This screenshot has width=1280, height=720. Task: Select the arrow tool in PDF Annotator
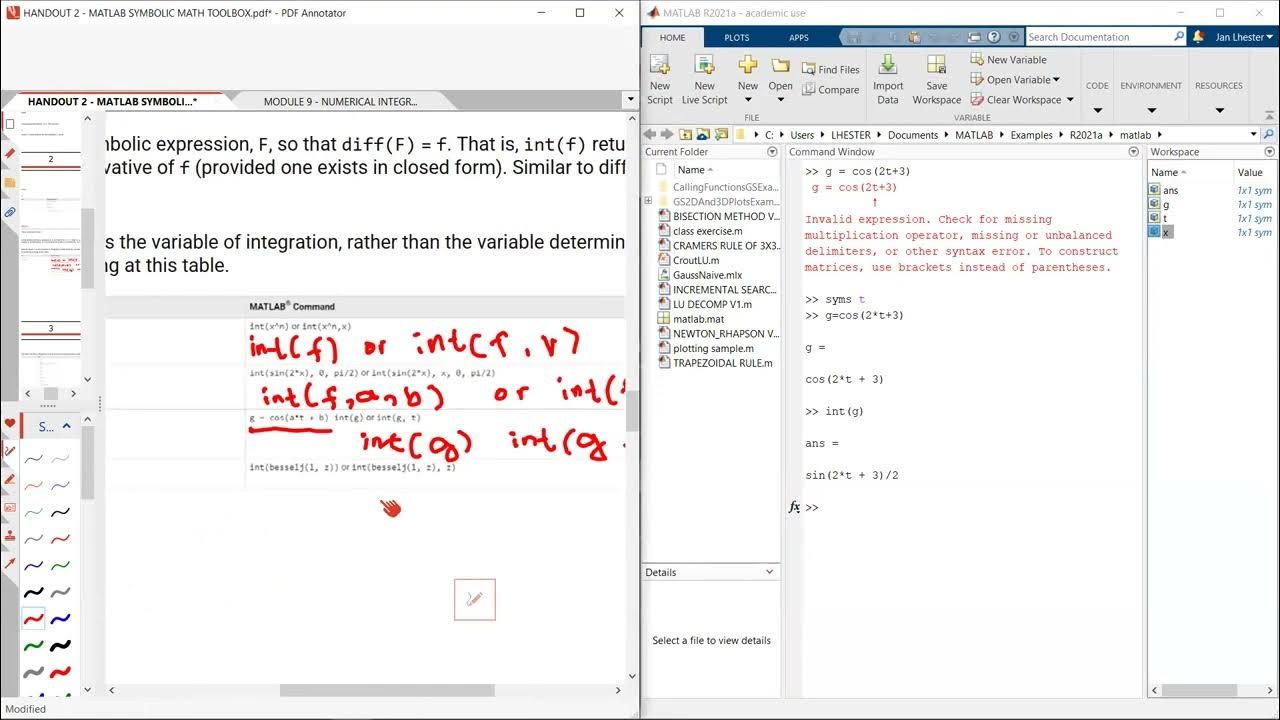coord(10,564)
